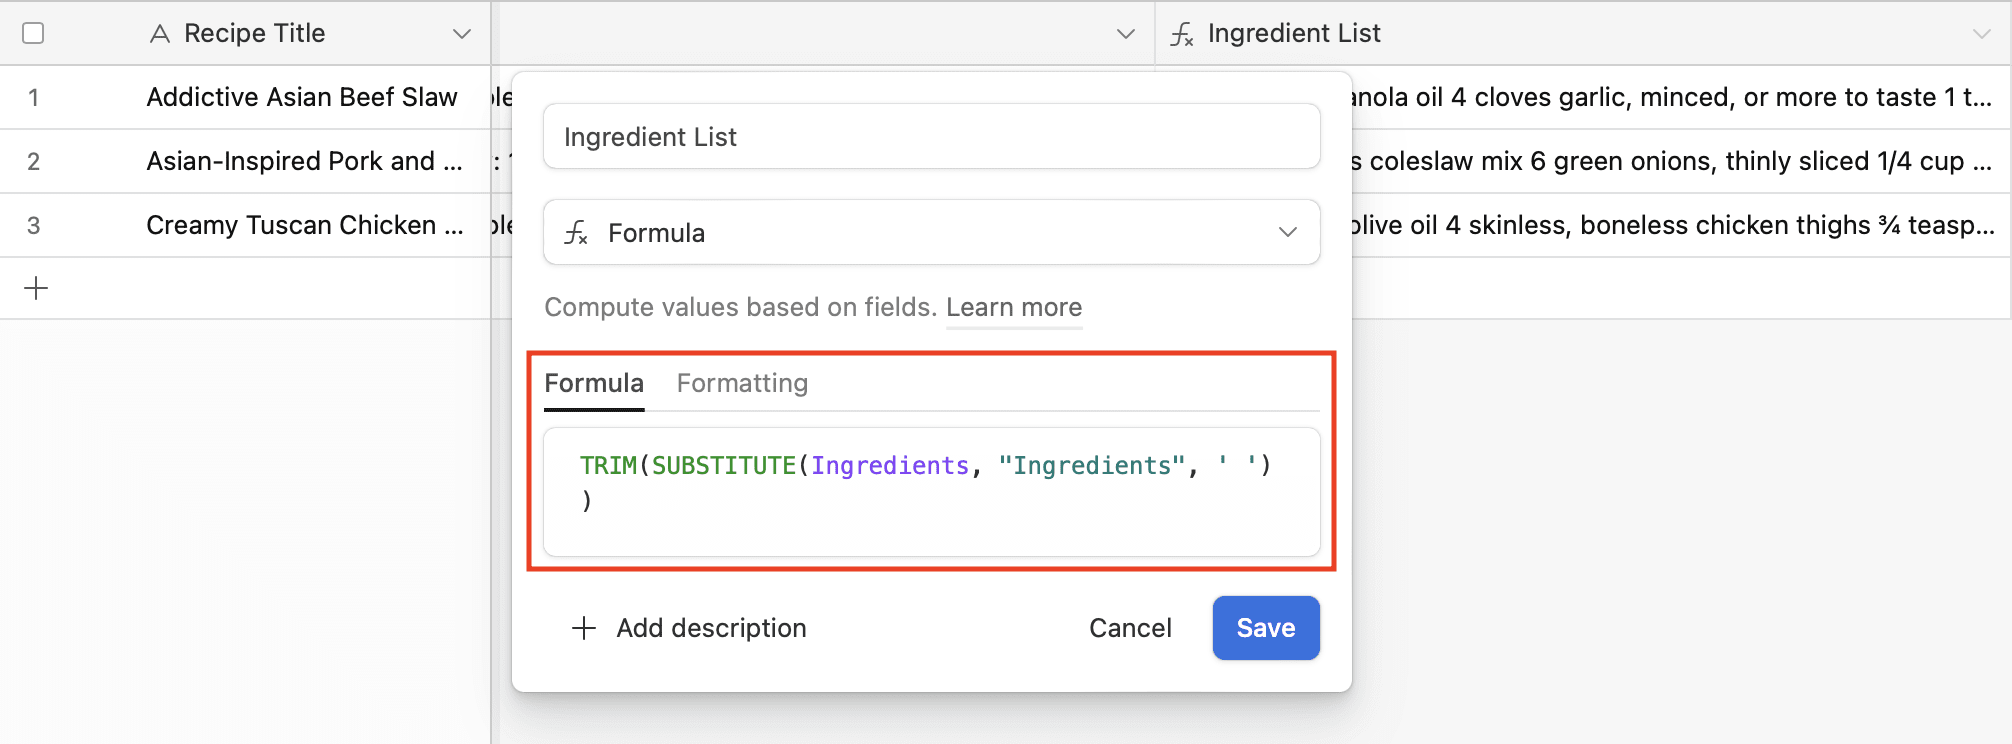The width and height of the screenshot is (2012, 744).
Task: Click ingredient cell with coleslaw mix
Action: [x=1680, y=161]
